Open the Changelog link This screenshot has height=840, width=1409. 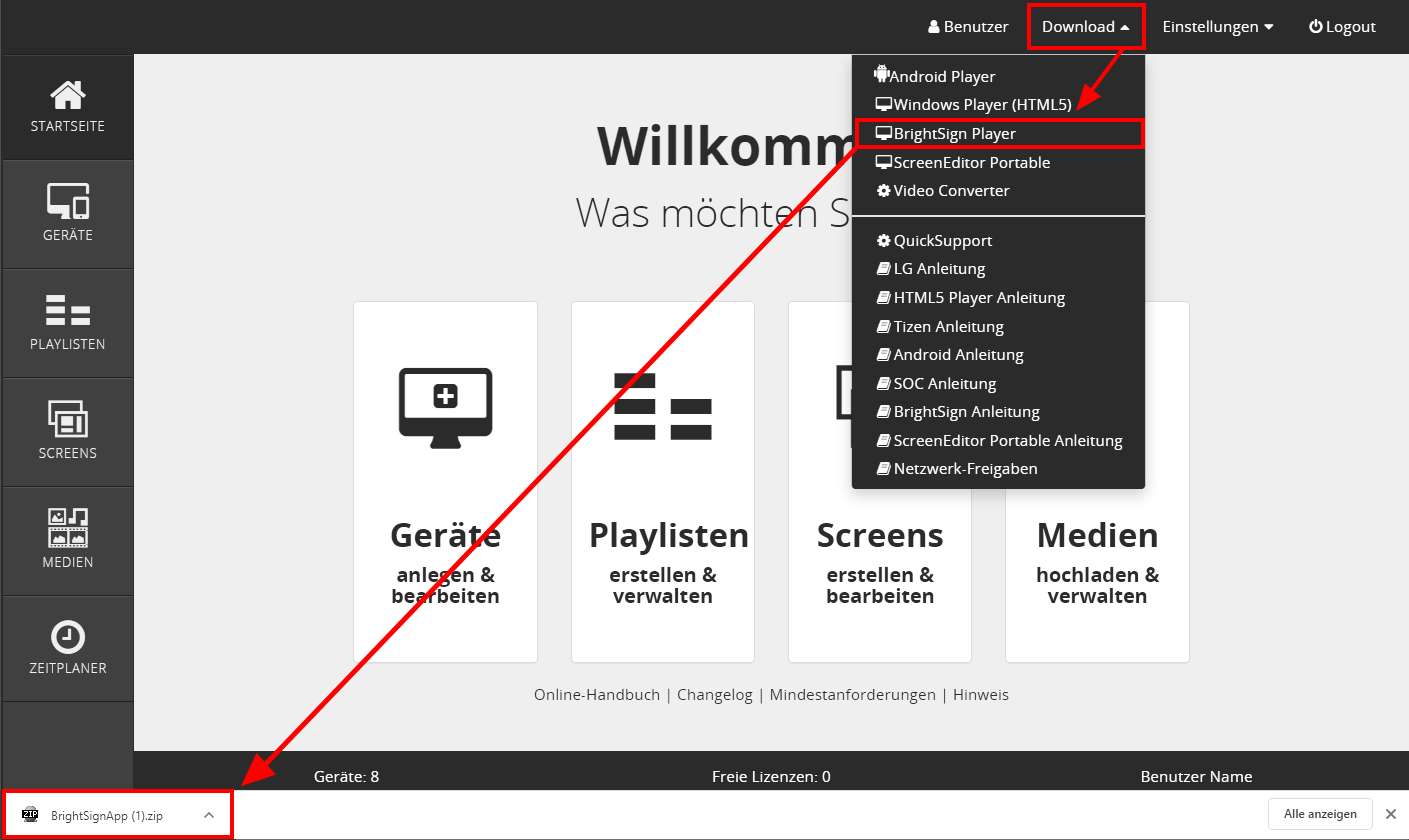714,695
